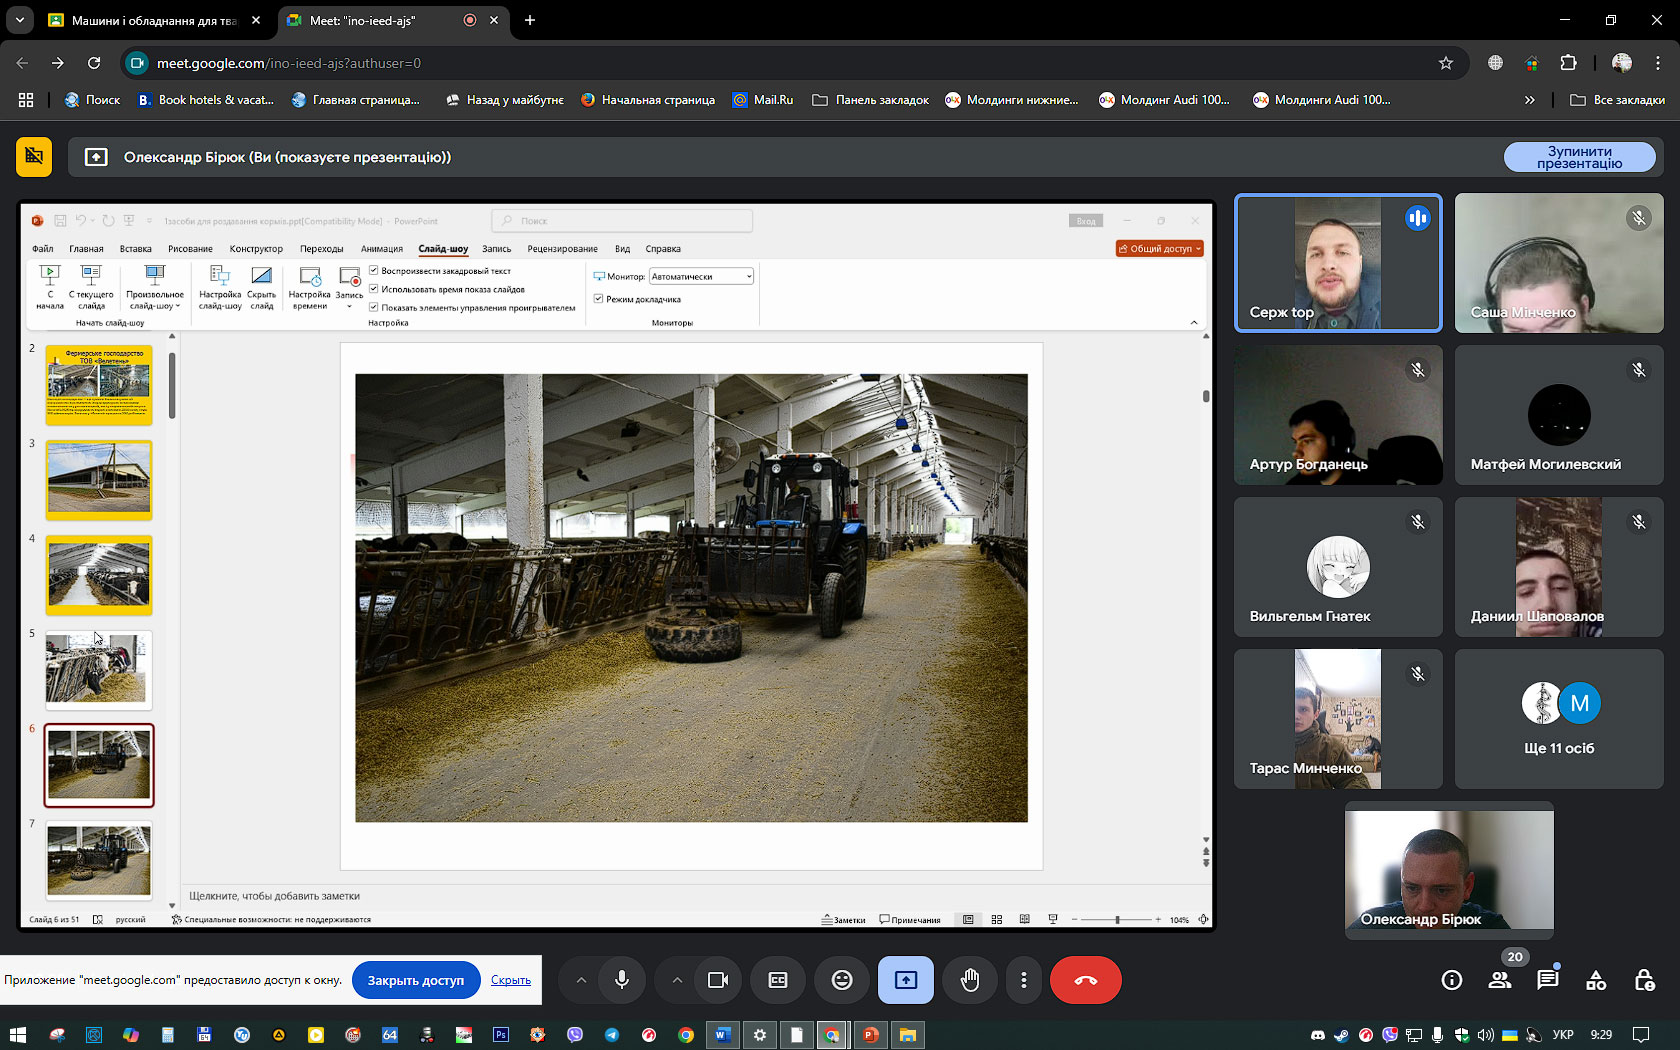Switch to the Рецензирование ribbon tab
This screenshot has width=1680, height=1050.
(563, 249)
